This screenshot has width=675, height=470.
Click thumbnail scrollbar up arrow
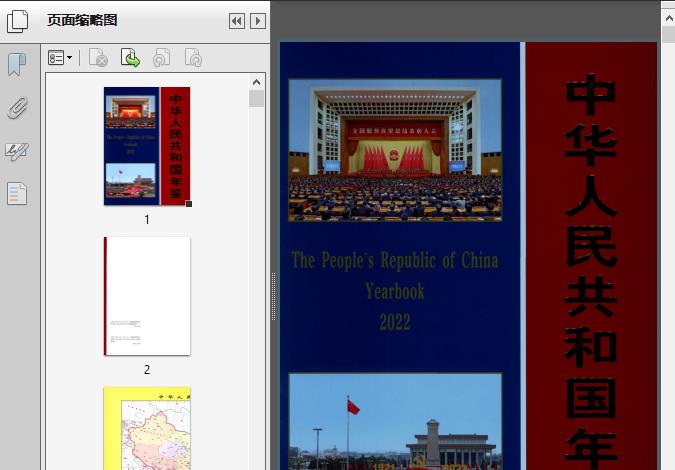[x=257, y=82]
